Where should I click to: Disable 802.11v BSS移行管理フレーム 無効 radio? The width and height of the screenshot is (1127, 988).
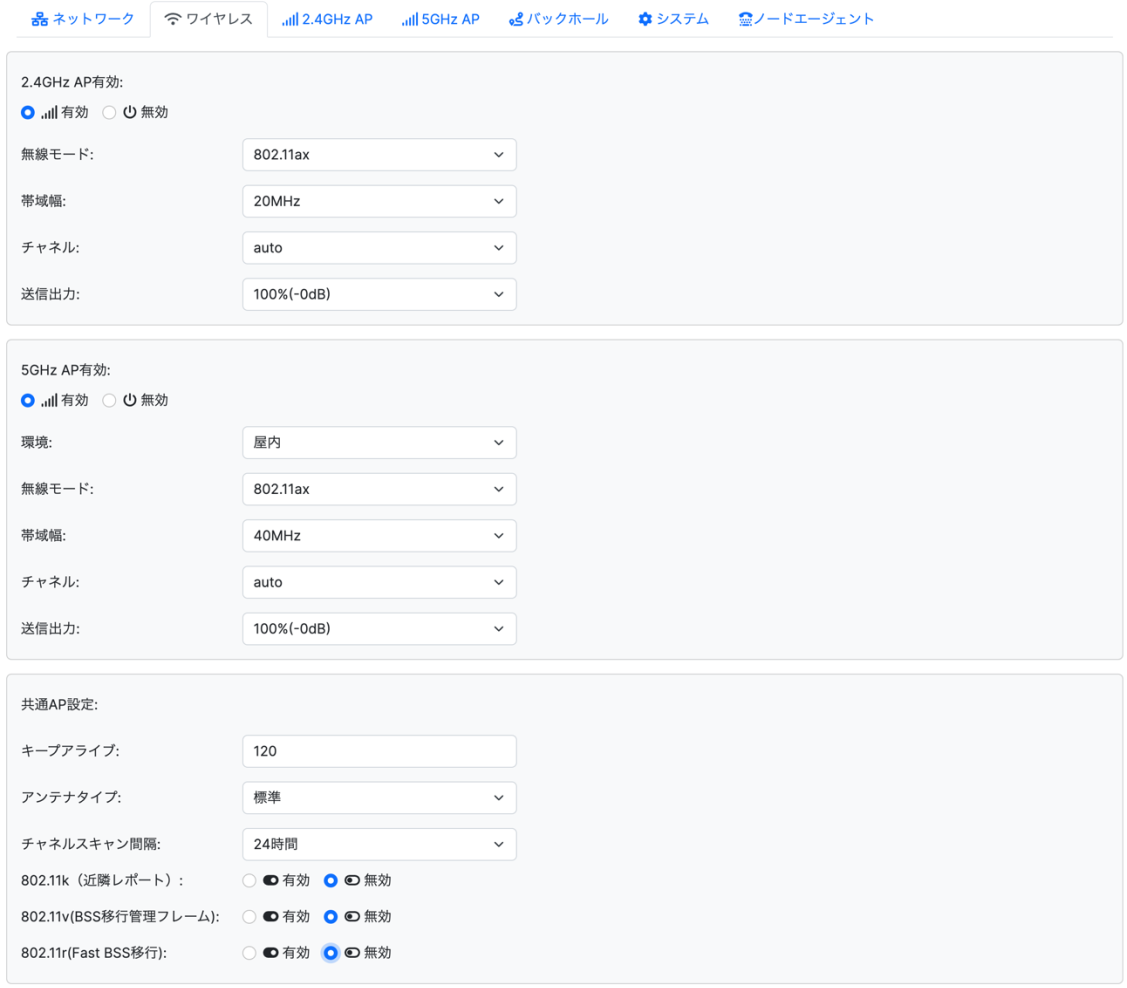click(331, 917)
